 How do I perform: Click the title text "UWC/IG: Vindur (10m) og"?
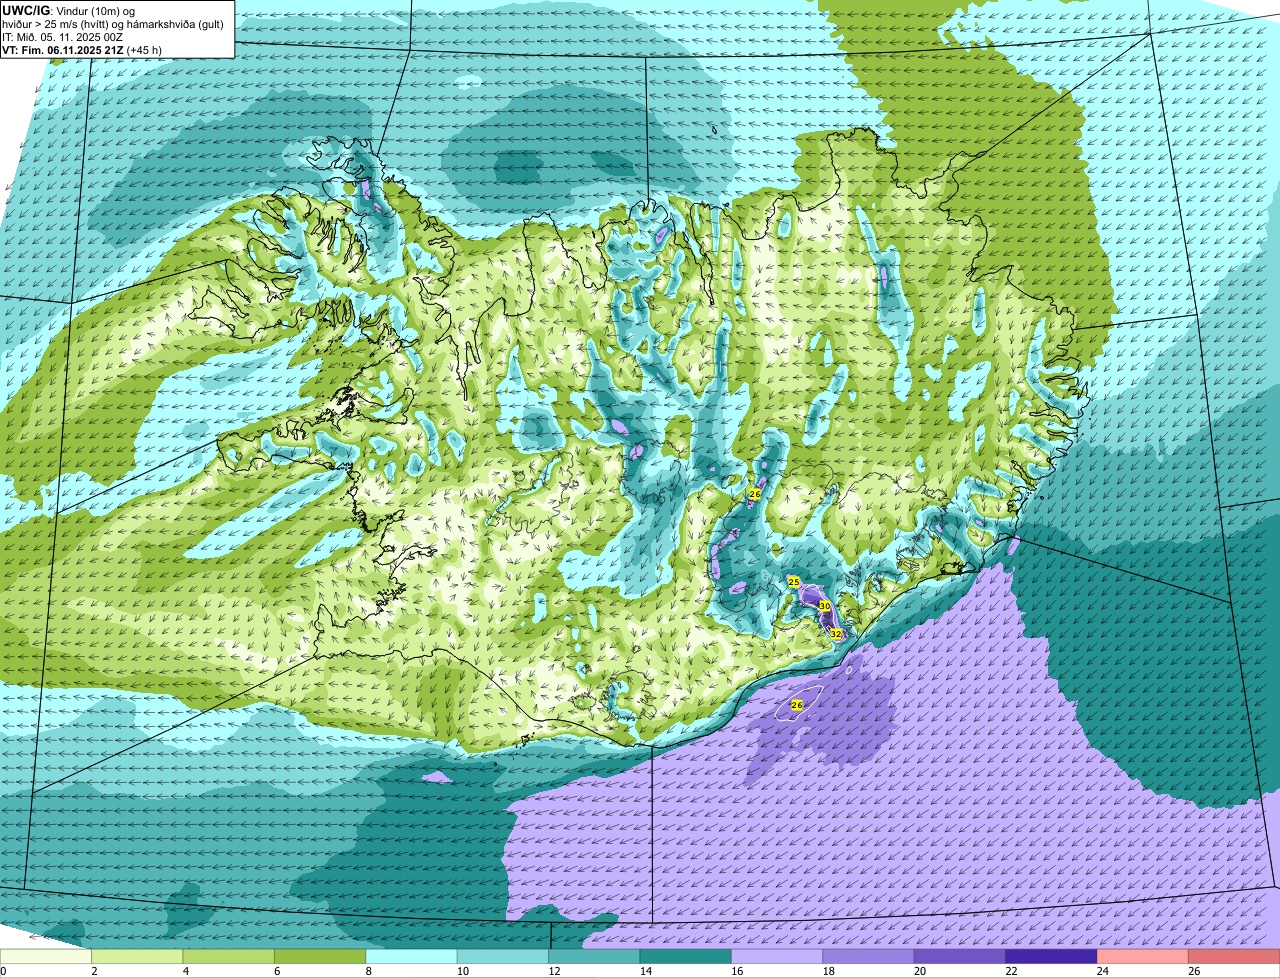pyautogui.click(x=68, y=11)
